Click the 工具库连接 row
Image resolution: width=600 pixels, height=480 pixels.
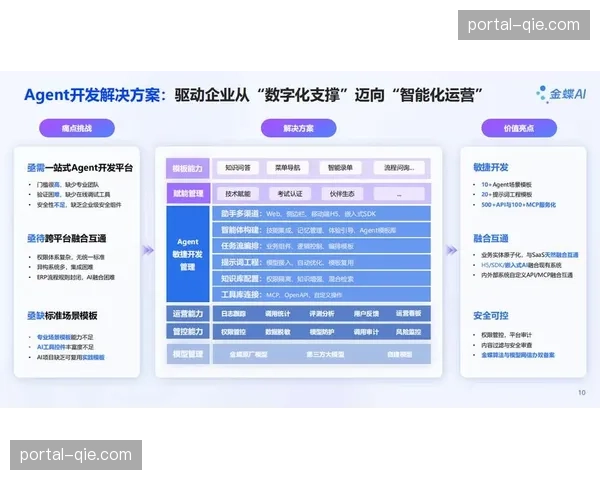click(321, 295)
